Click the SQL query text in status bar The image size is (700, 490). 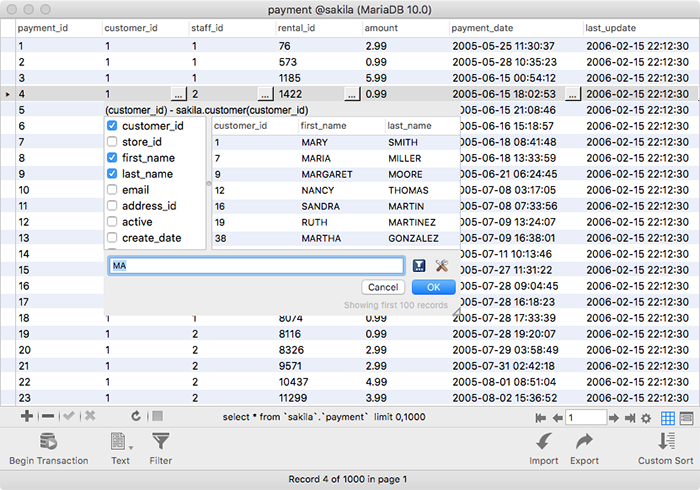pos(324,417)
